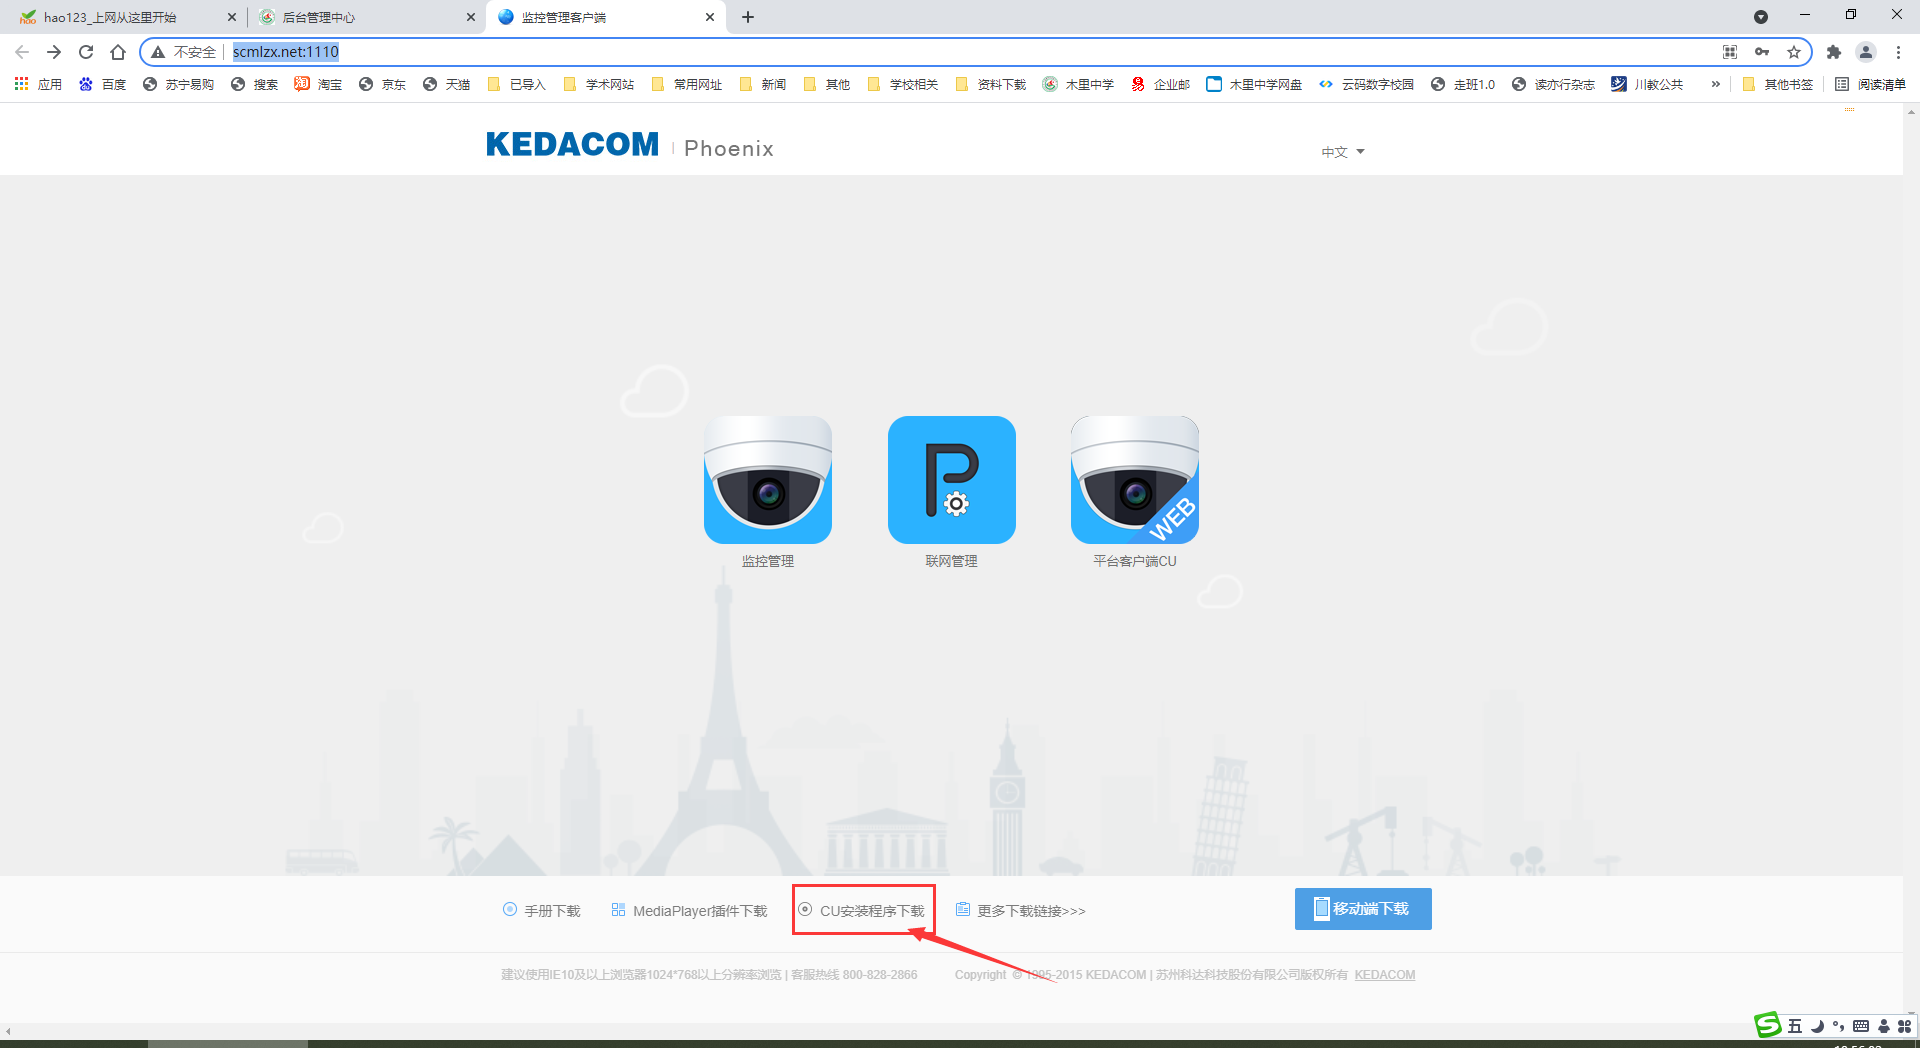Bookmark this page with the star icon
Image resolution: width=1920 pixels, height=1048 pixels.
[1794, 52]
